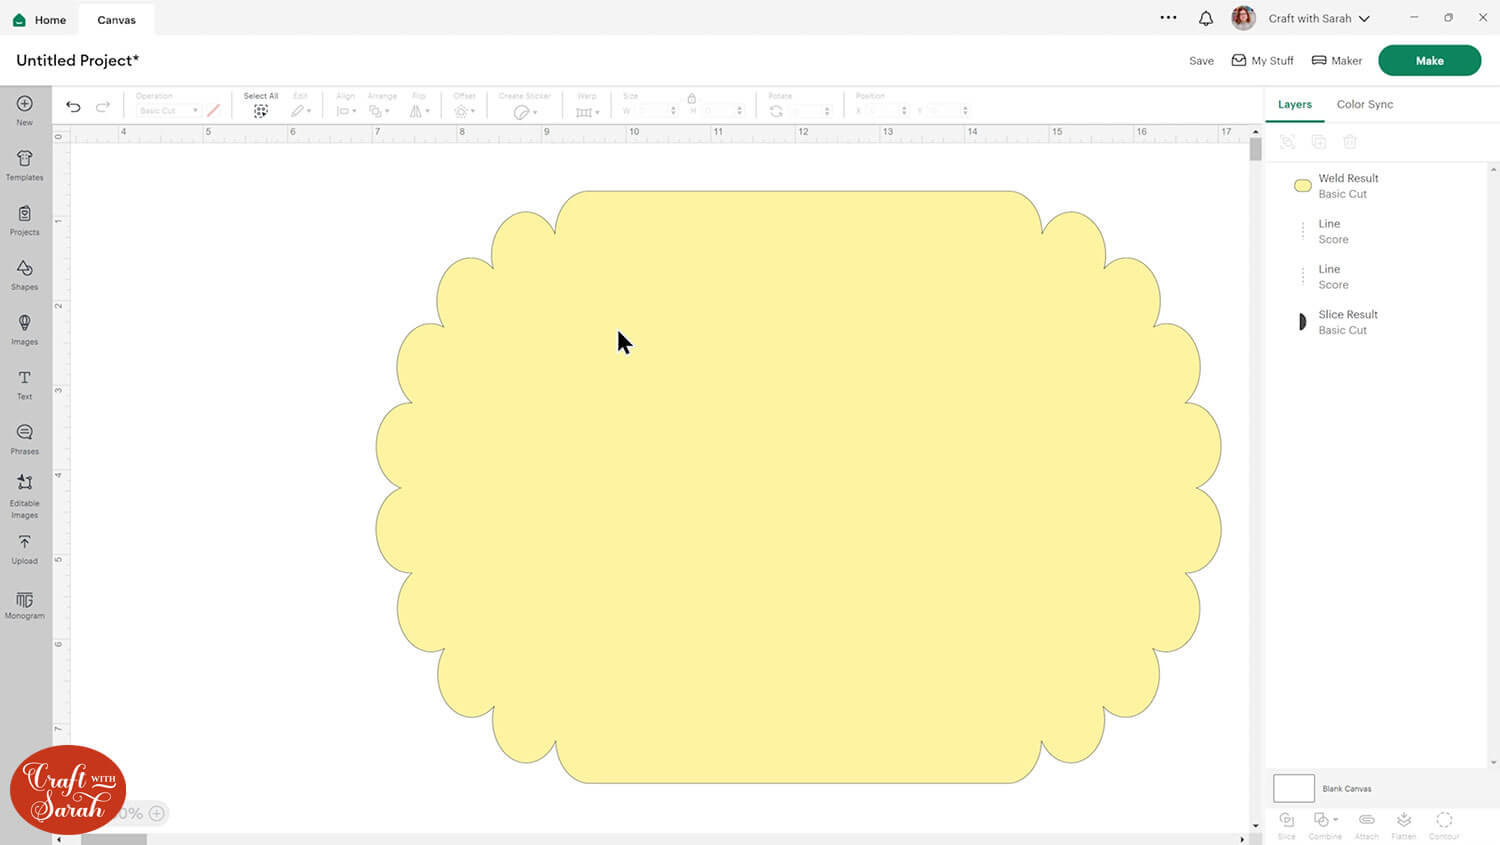Open the three-dot more options menu
1500x845 pixels.
(x=1168, y=18)
